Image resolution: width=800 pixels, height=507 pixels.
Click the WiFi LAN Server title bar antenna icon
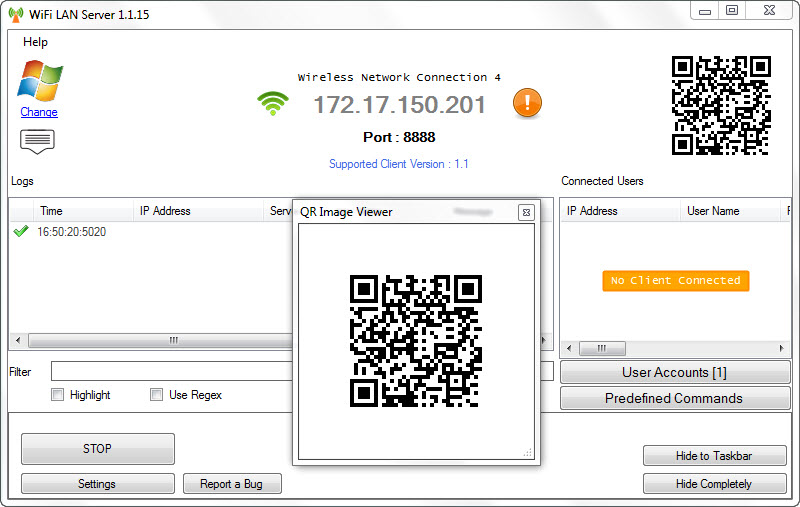(x=16, y=14)
